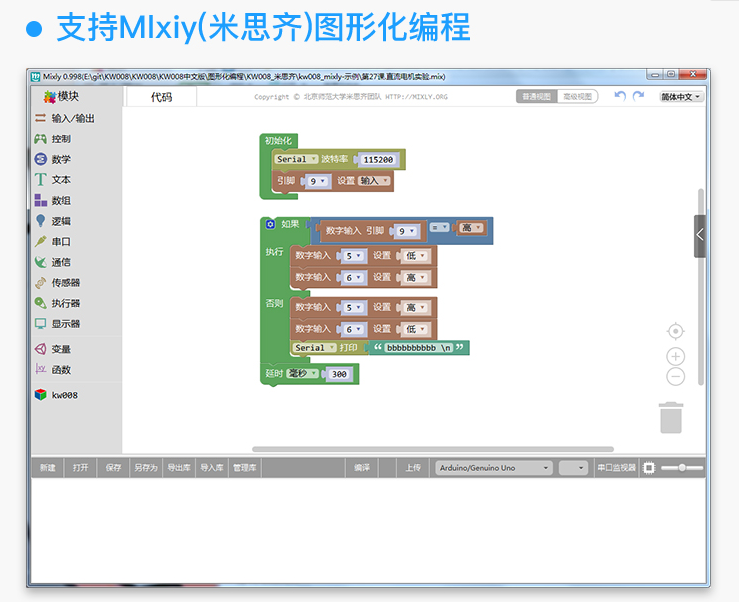
Task: Open the Serial dropdown in 打印 block
Action: (x=314, y=347)
